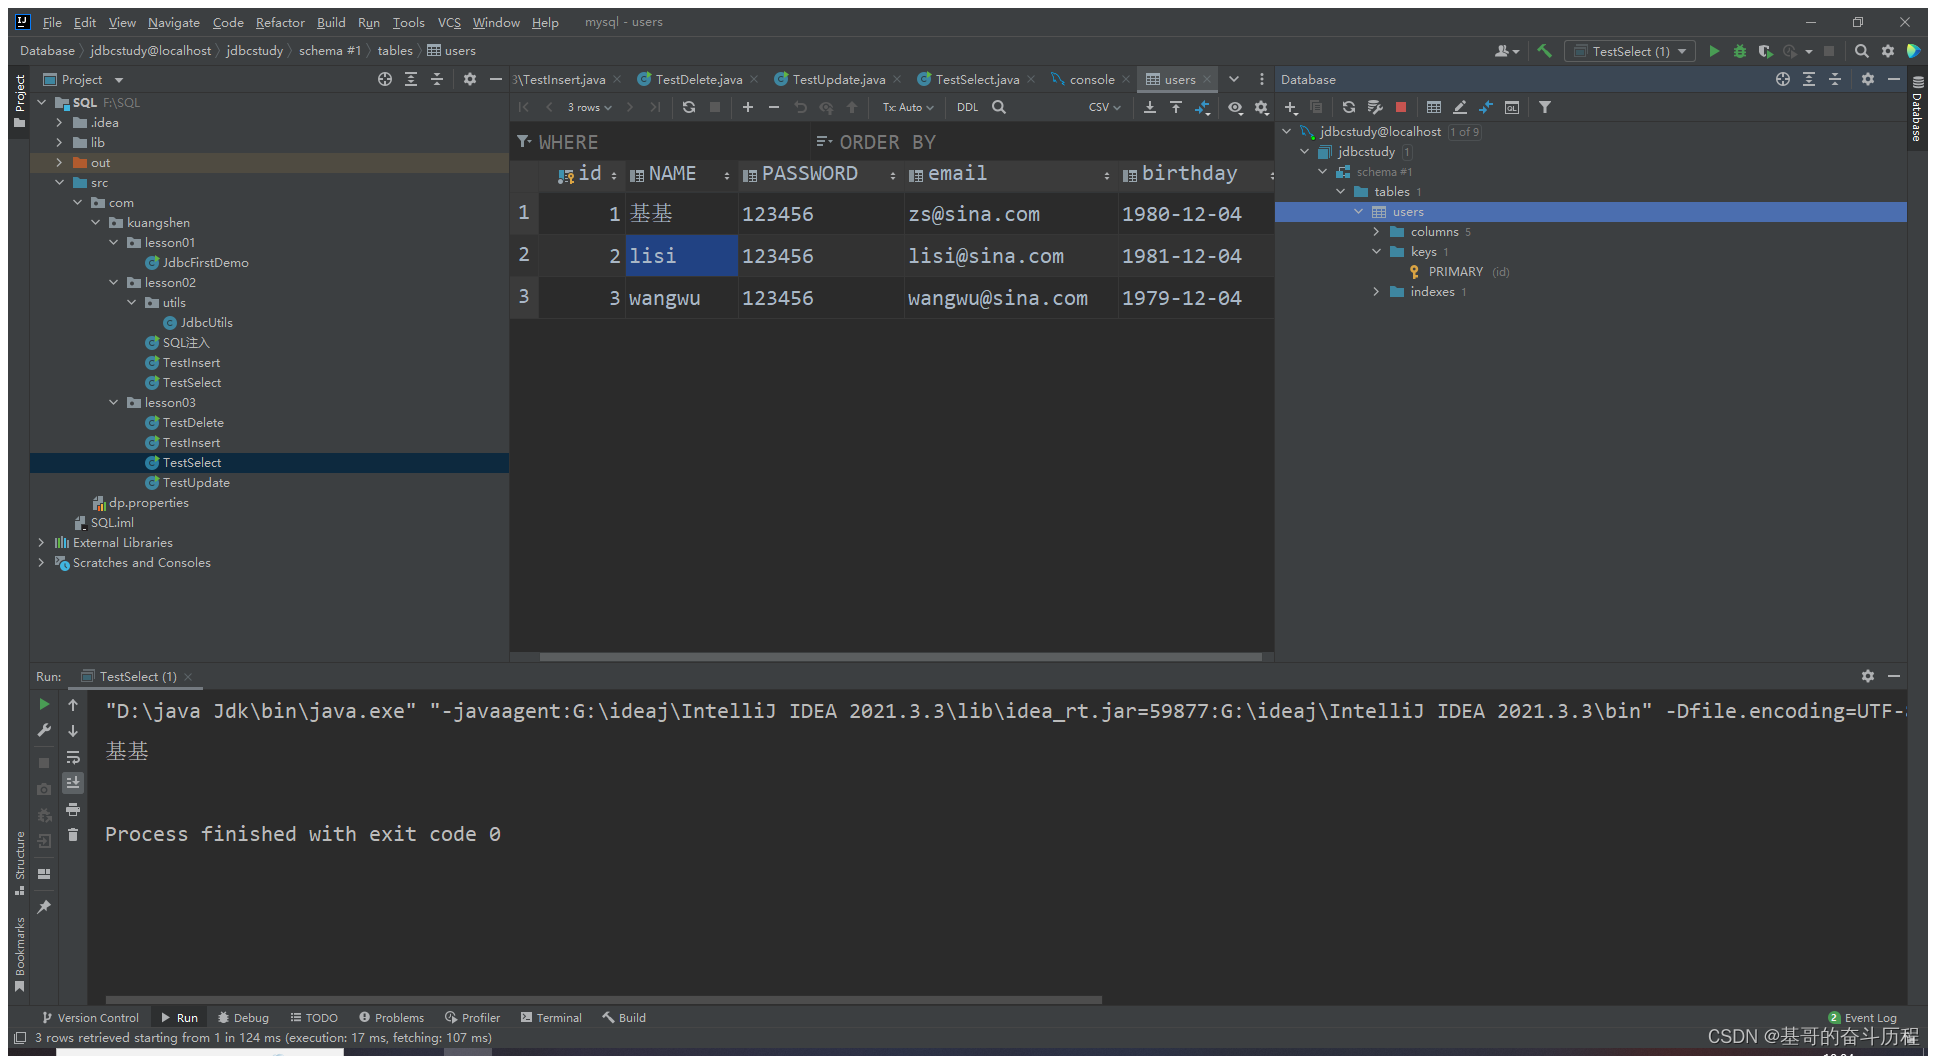
Task: Add a new row with the plus icon
Action: coord(747,107)
